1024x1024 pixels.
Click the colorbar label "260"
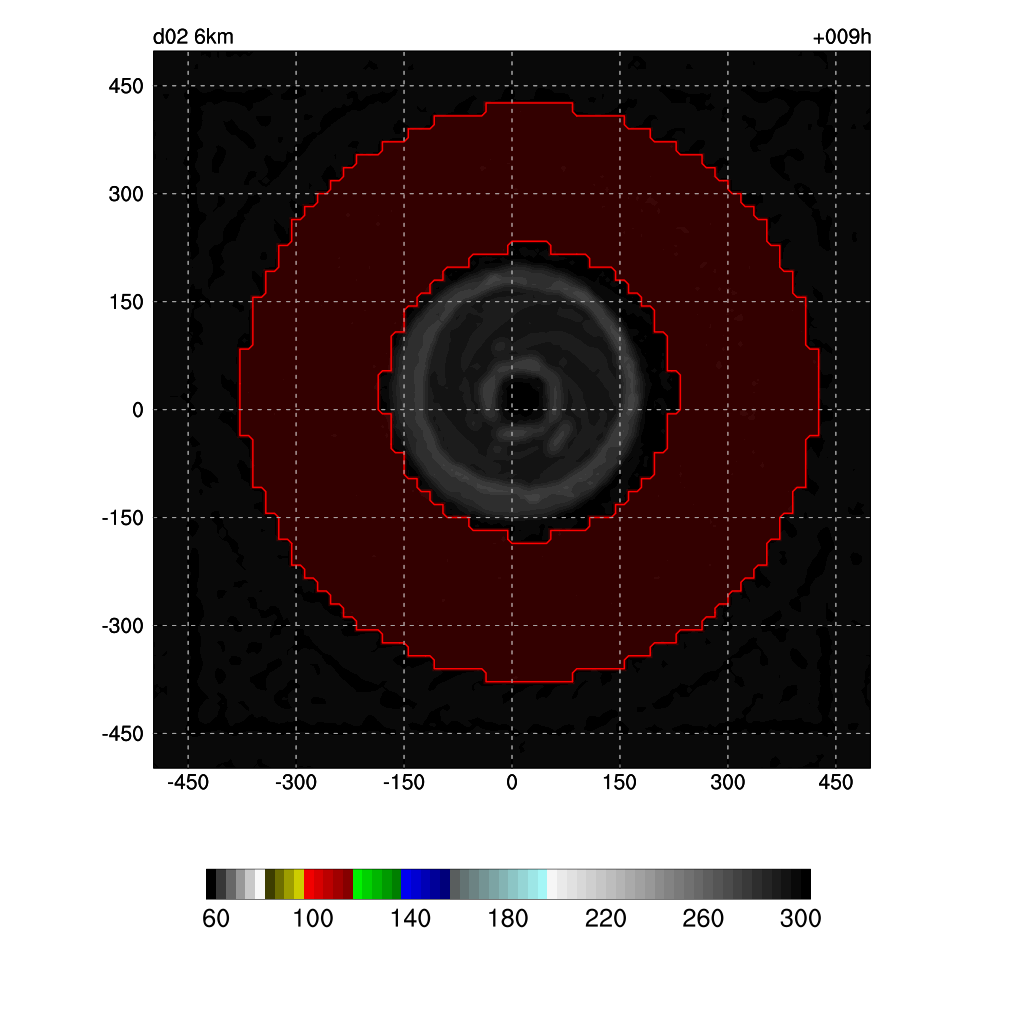(703, 919)
